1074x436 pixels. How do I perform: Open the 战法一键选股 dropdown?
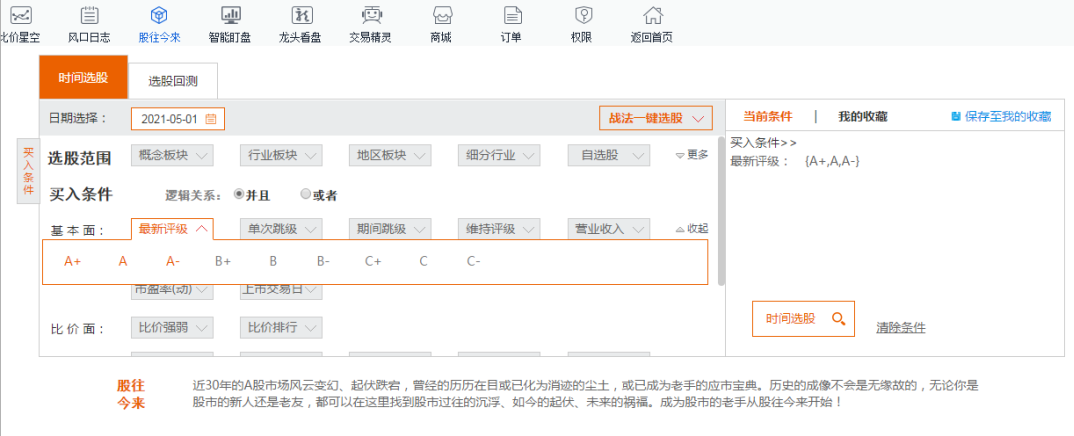point(655,118)
